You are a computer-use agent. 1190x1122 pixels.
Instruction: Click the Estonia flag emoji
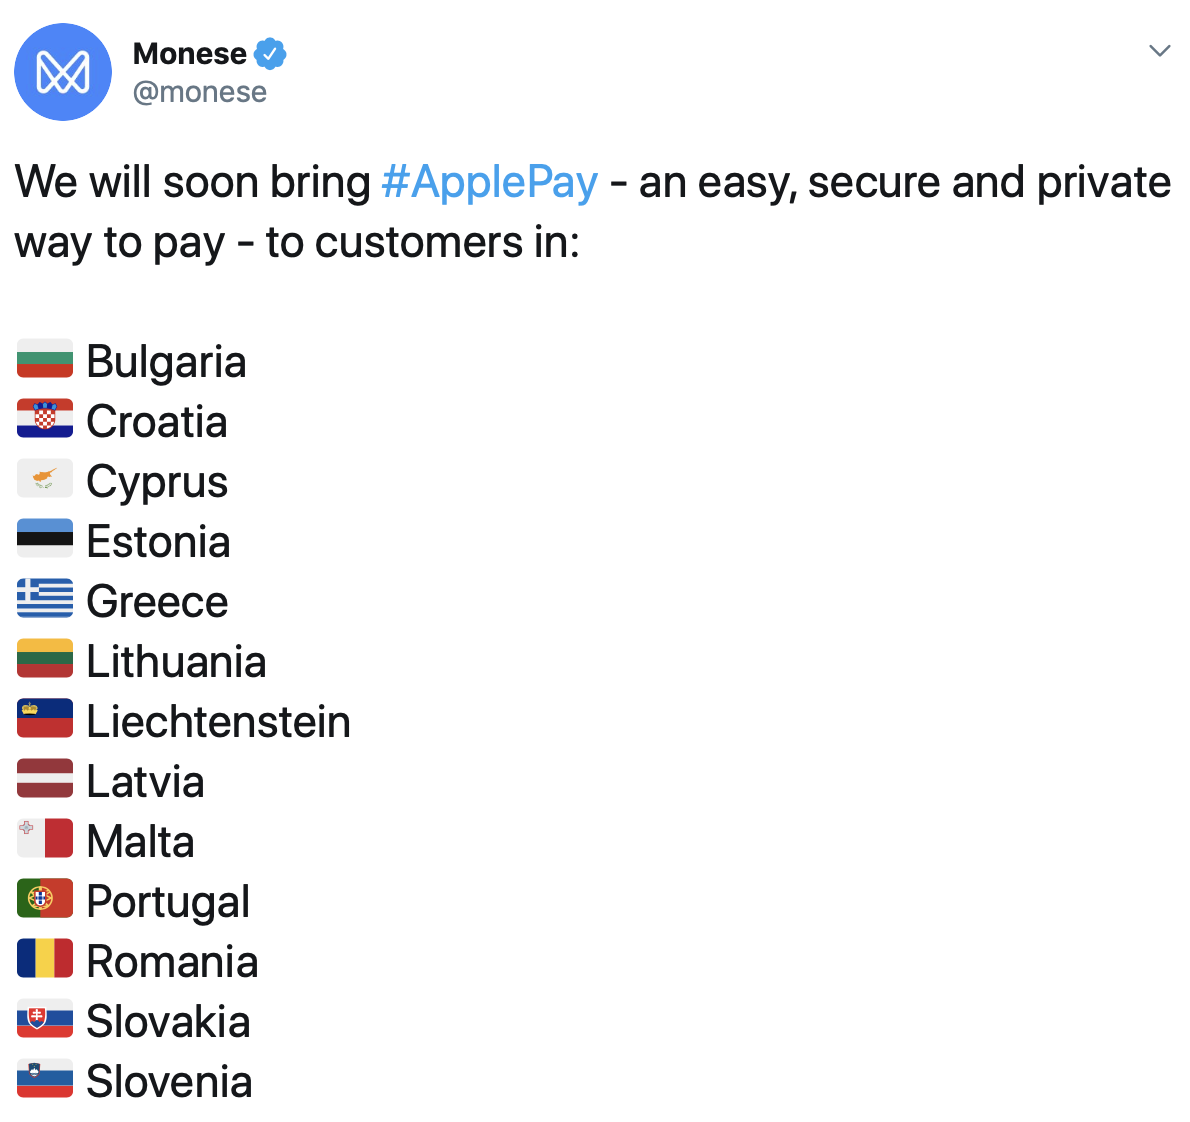[x=45, y=538]
